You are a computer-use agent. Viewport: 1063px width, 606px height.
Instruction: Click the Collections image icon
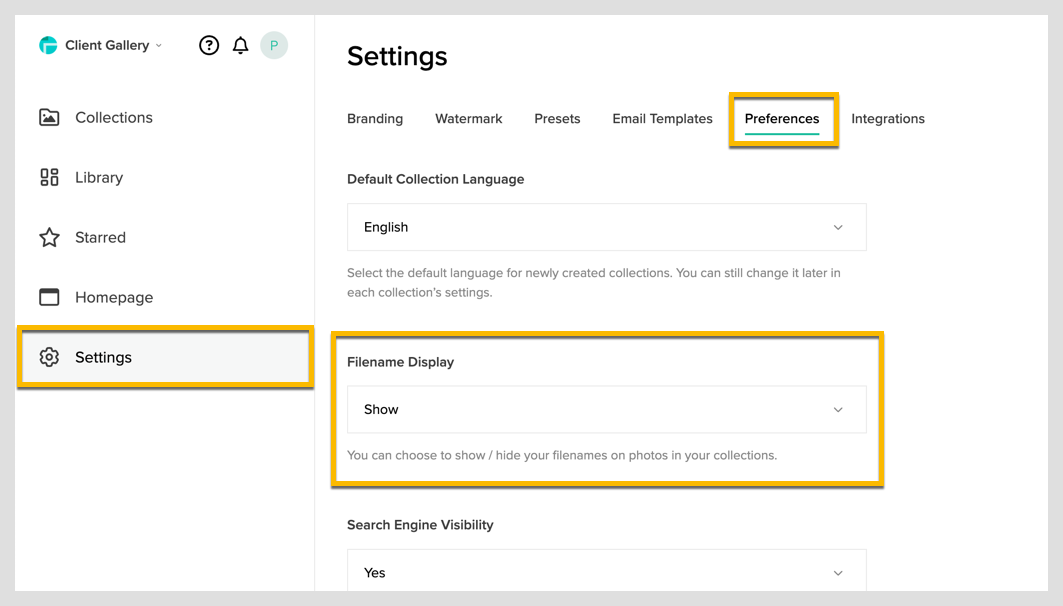[x=49, y=117]
